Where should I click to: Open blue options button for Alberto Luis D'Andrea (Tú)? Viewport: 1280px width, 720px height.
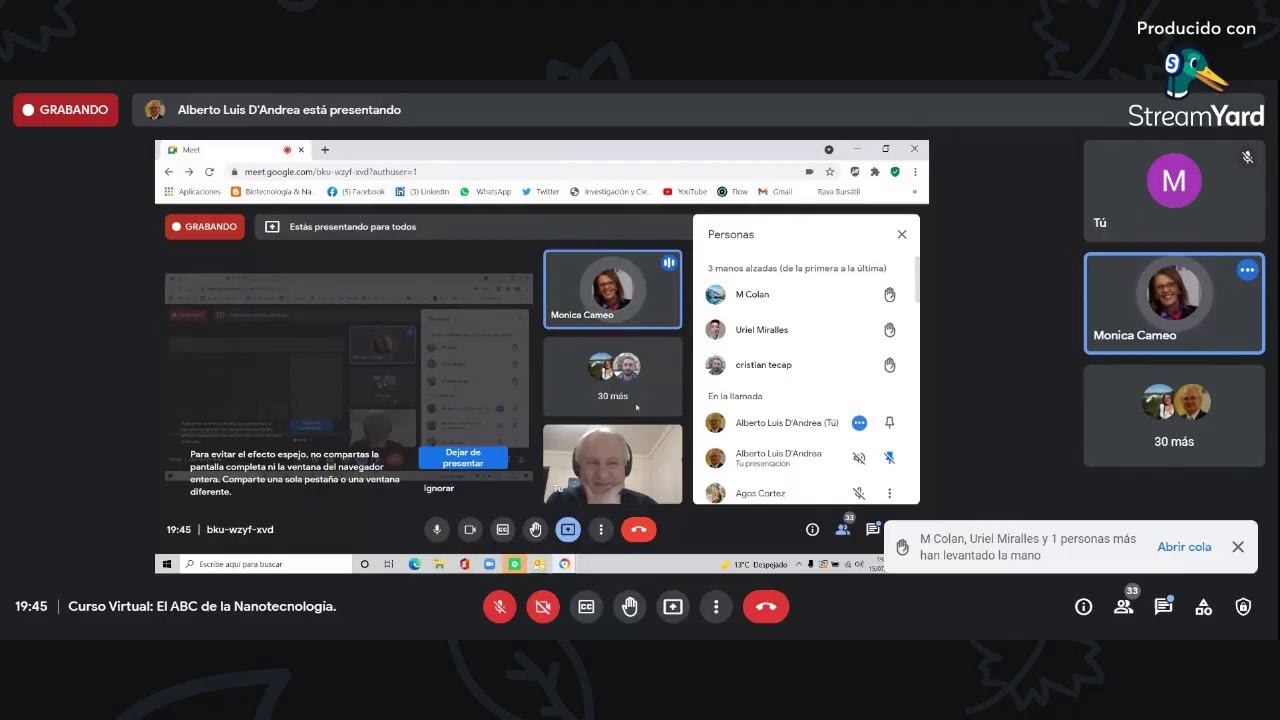point(859,423)
